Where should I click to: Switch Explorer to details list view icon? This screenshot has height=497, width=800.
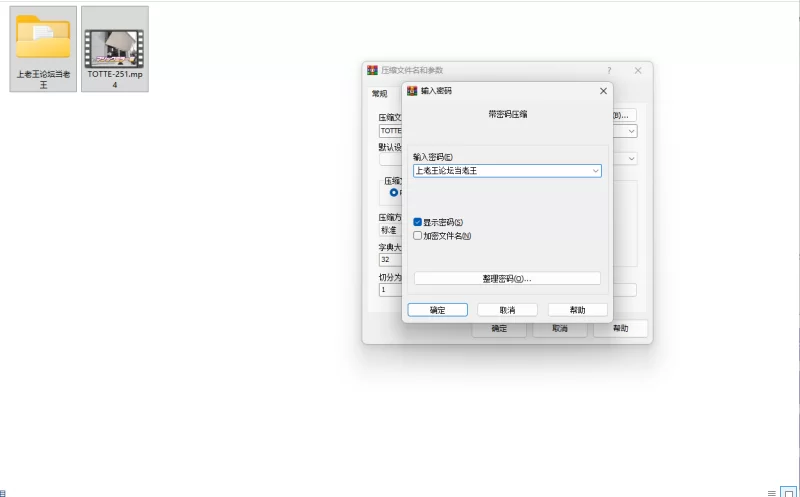771,493
